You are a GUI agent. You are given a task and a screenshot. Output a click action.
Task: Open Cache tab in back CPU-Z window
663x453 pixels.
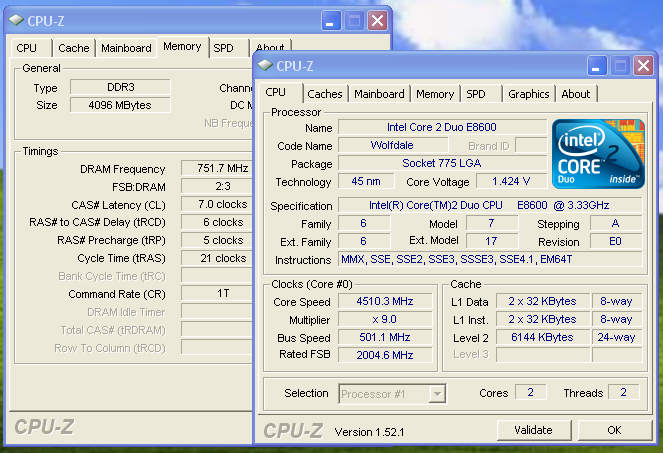click(x=74, y=48)
